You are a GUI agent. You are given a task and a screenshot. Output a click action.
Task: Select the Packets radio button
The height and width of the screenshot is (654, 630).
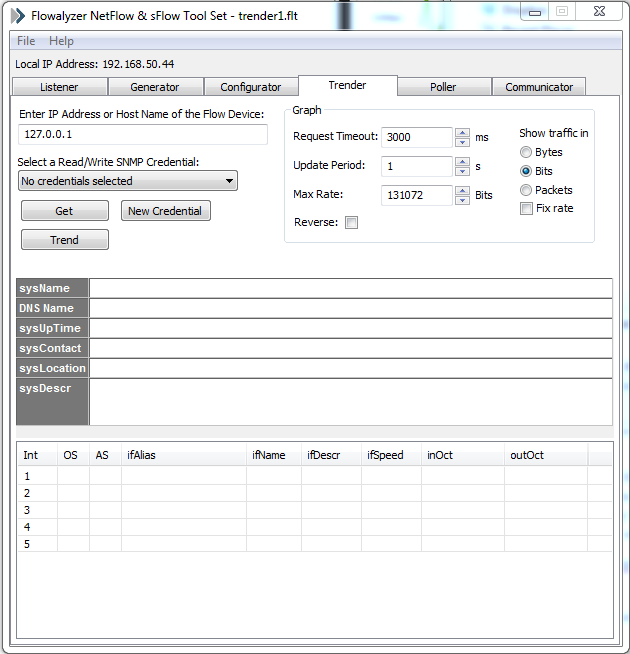point(526,190)
